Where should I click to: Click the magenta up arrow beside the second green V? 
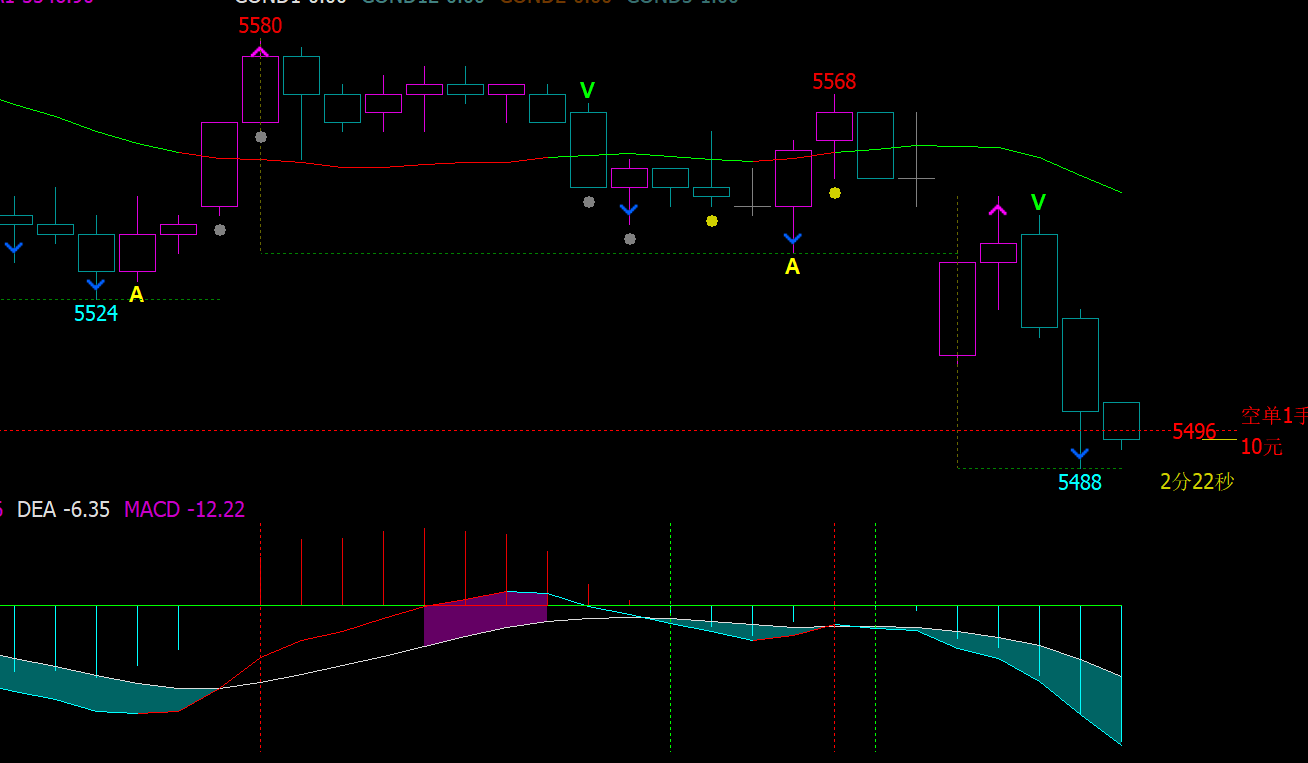coord(998,209)
